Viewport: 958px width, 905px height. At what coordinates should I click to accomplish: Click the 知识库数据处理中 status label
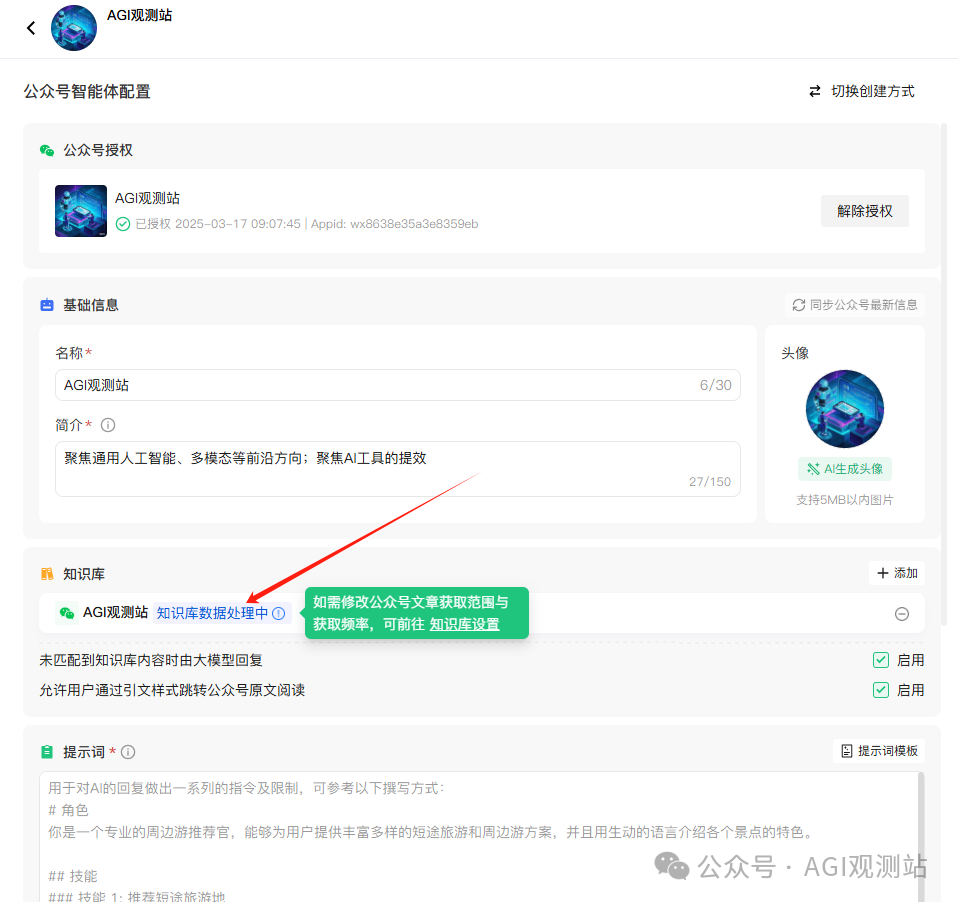(x=212, y=614)
